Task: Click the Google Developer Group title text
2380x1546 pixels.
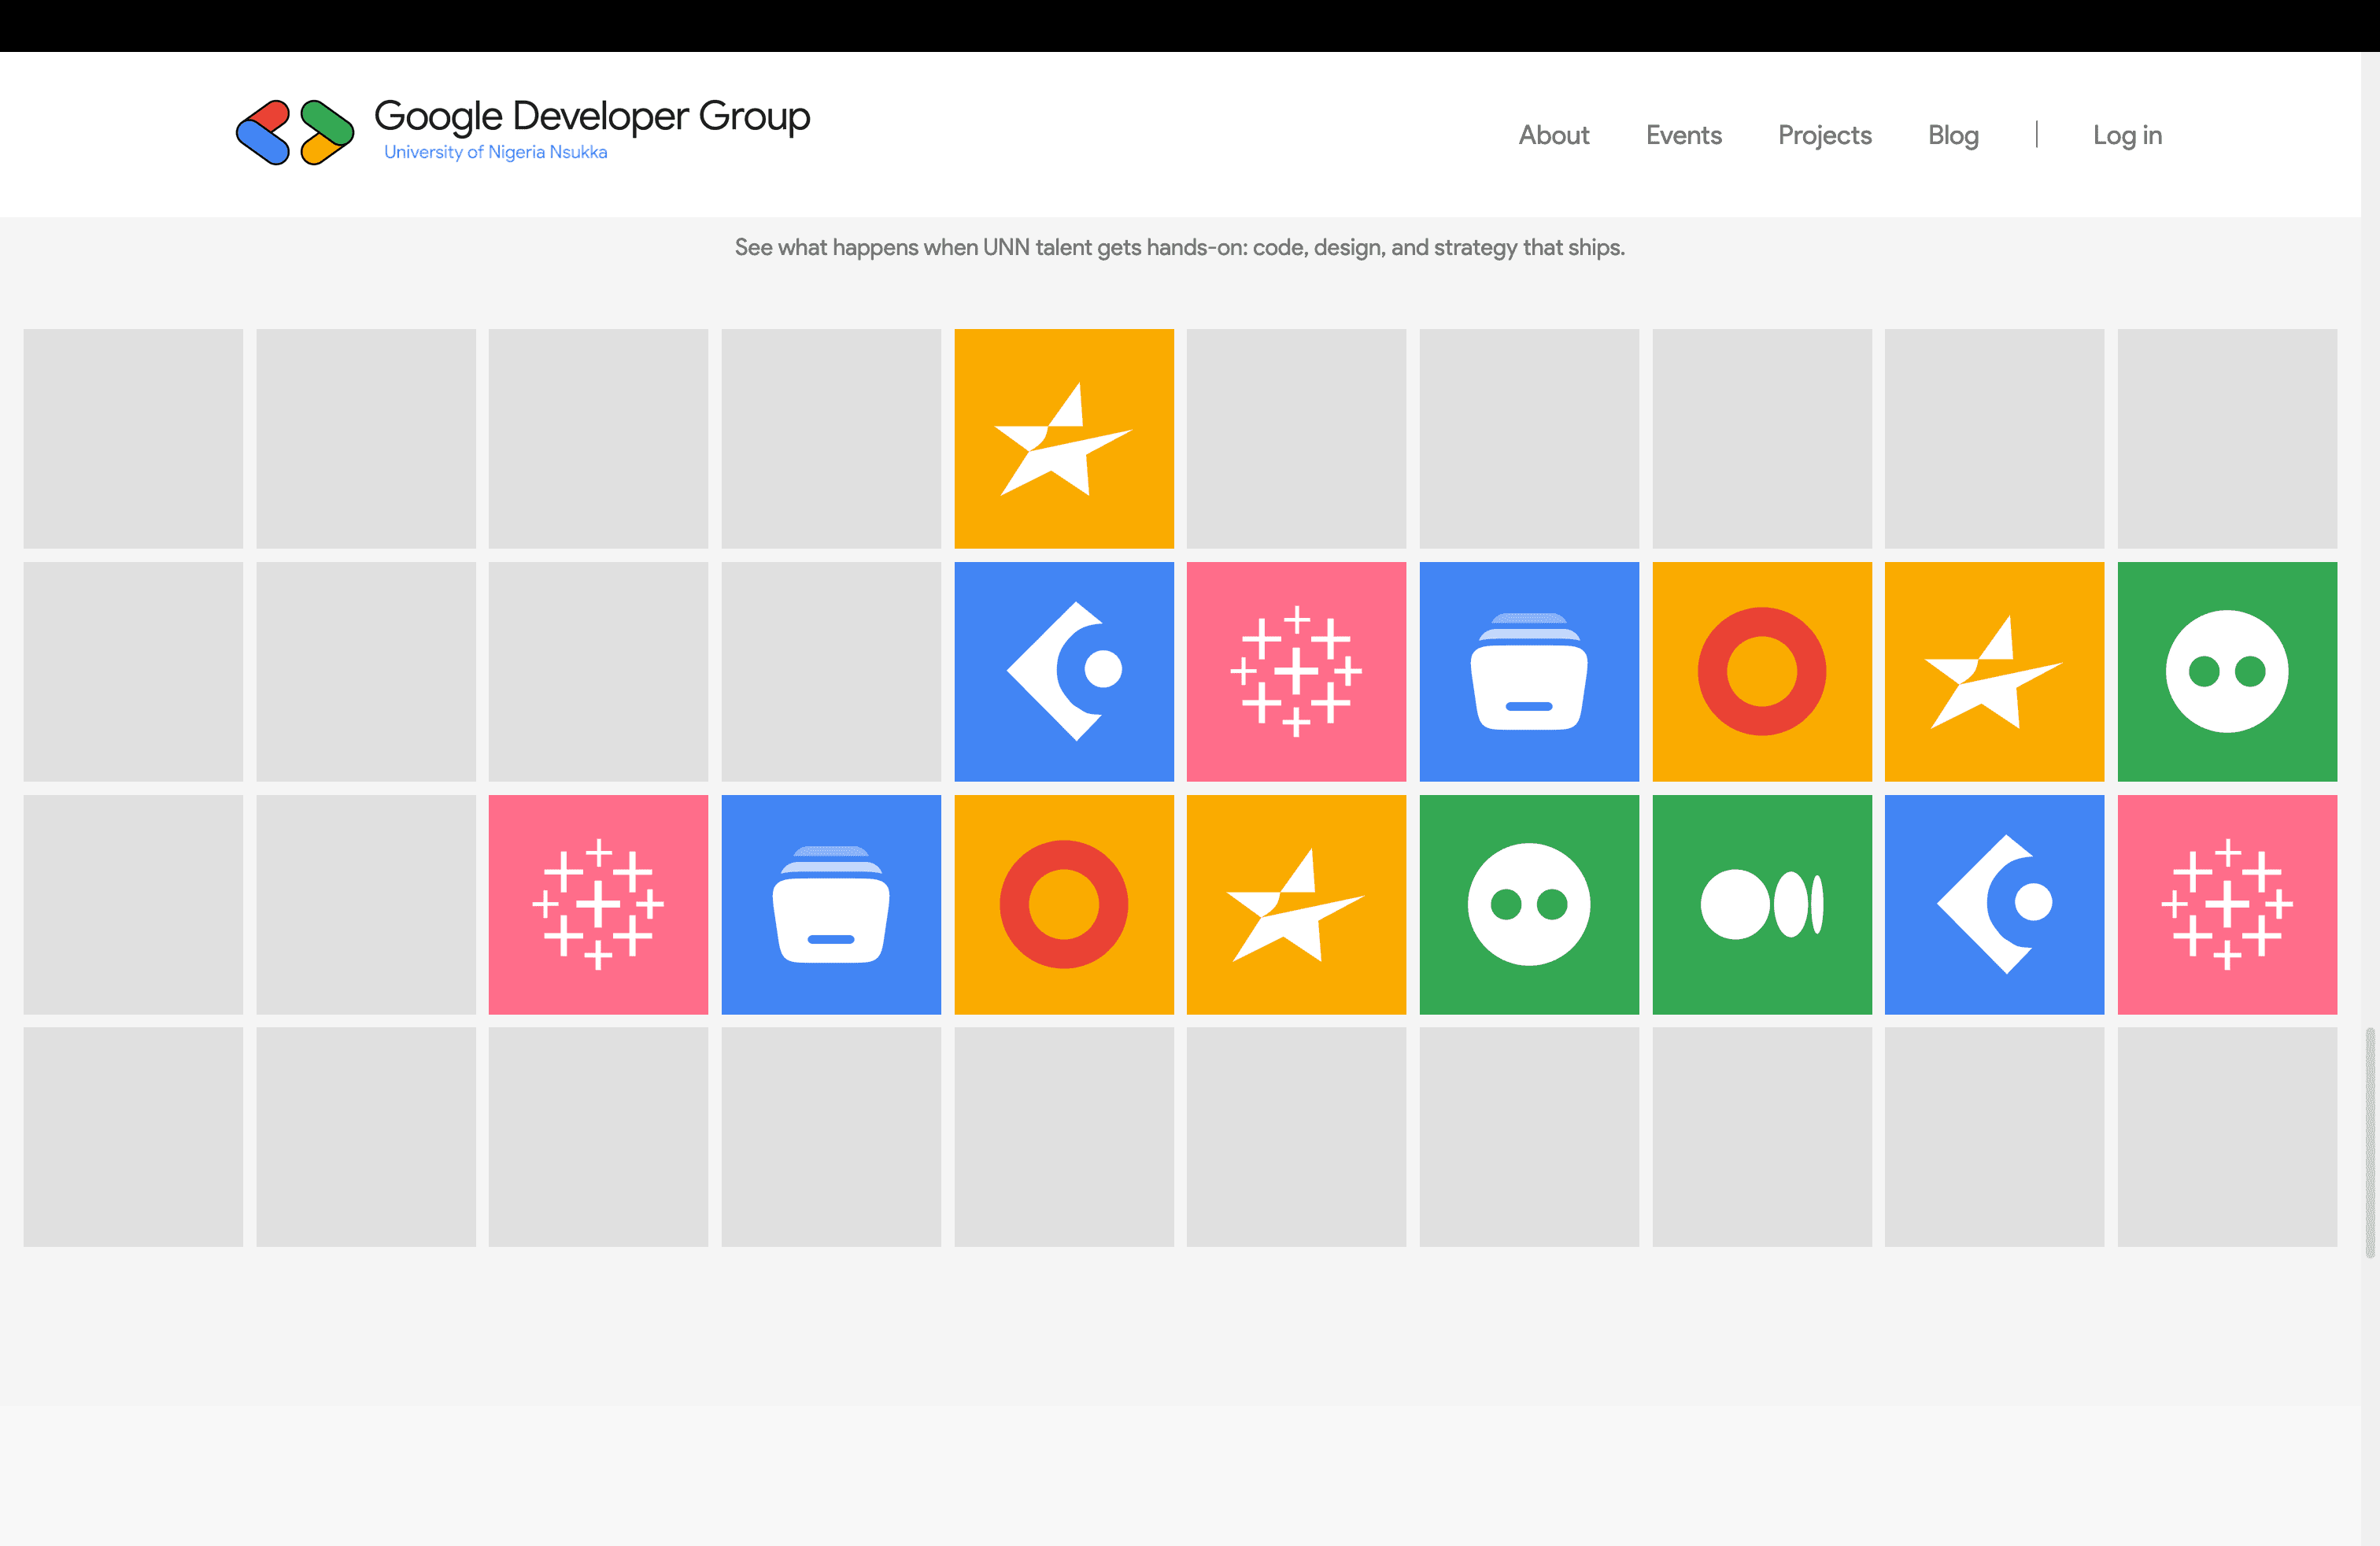Action: 592,116
